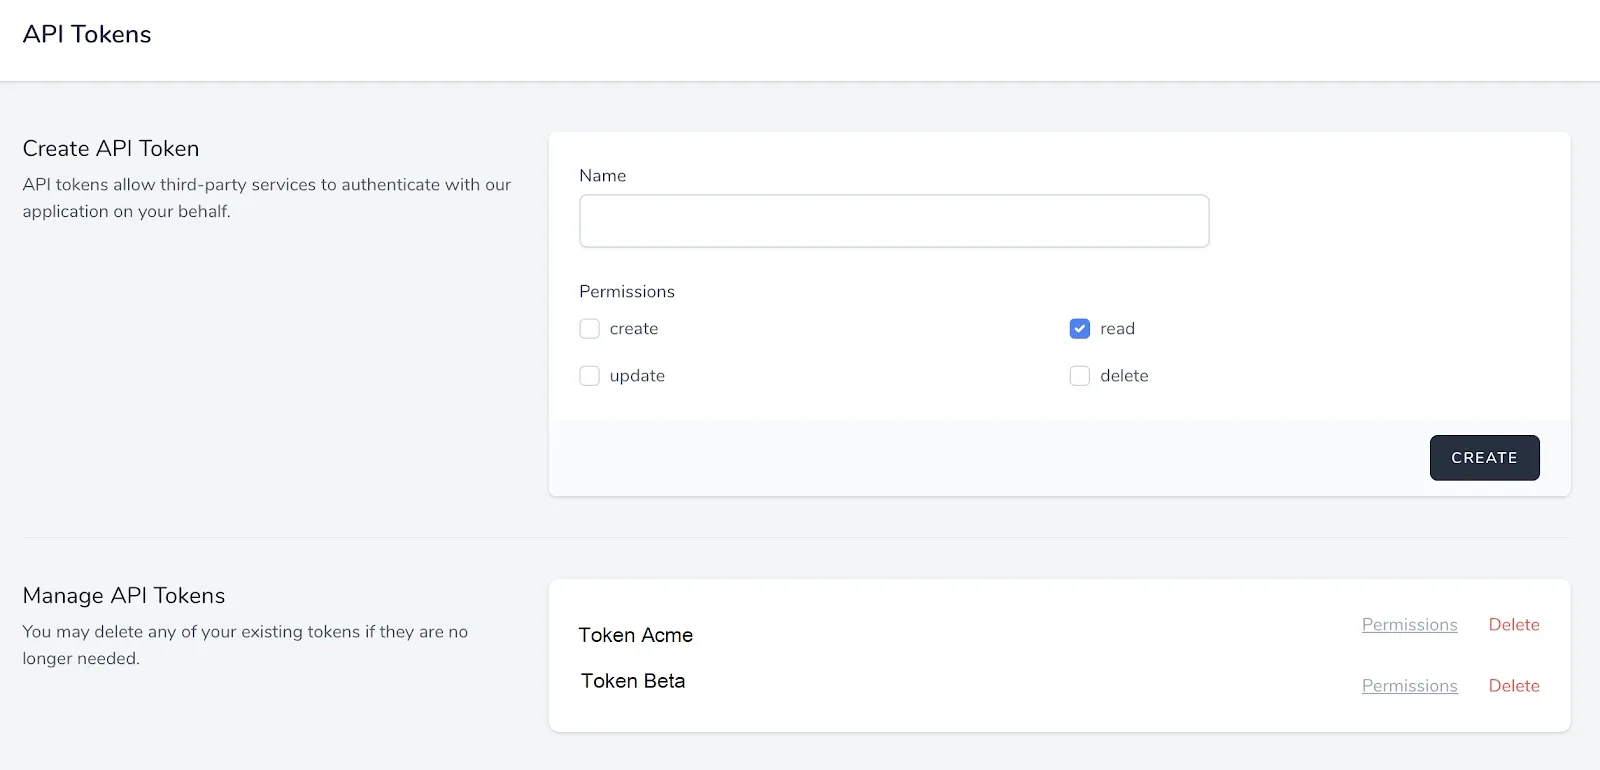This screenshot has height=770, width=1600.
Task: Enable the create permission checkbox
Action: 590,329
